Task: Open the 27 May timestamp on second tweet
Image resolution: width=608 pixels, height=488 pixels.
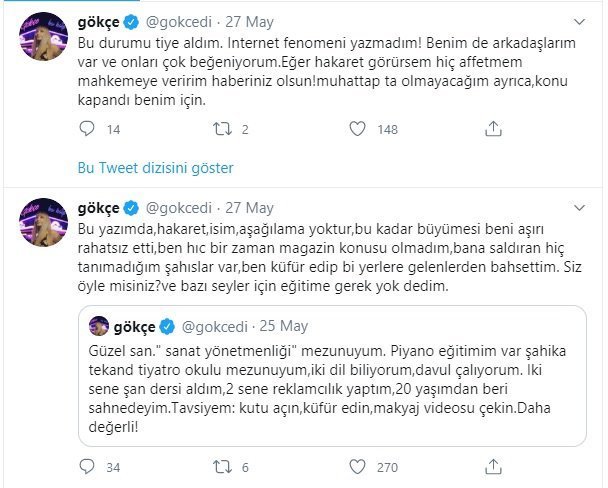Action: click(x=250, y=208)
